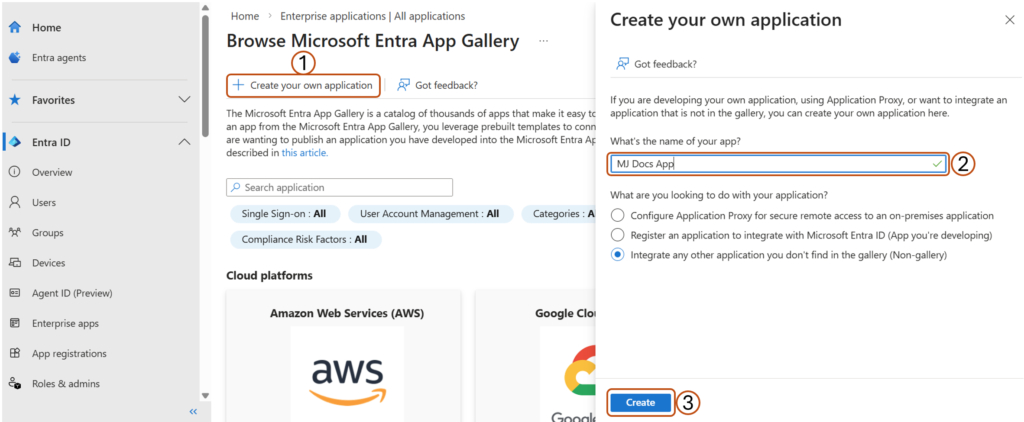Open Entra agents from sidebar icon
The width and height of the screenshot is (1024, 422).
[15, 58]
